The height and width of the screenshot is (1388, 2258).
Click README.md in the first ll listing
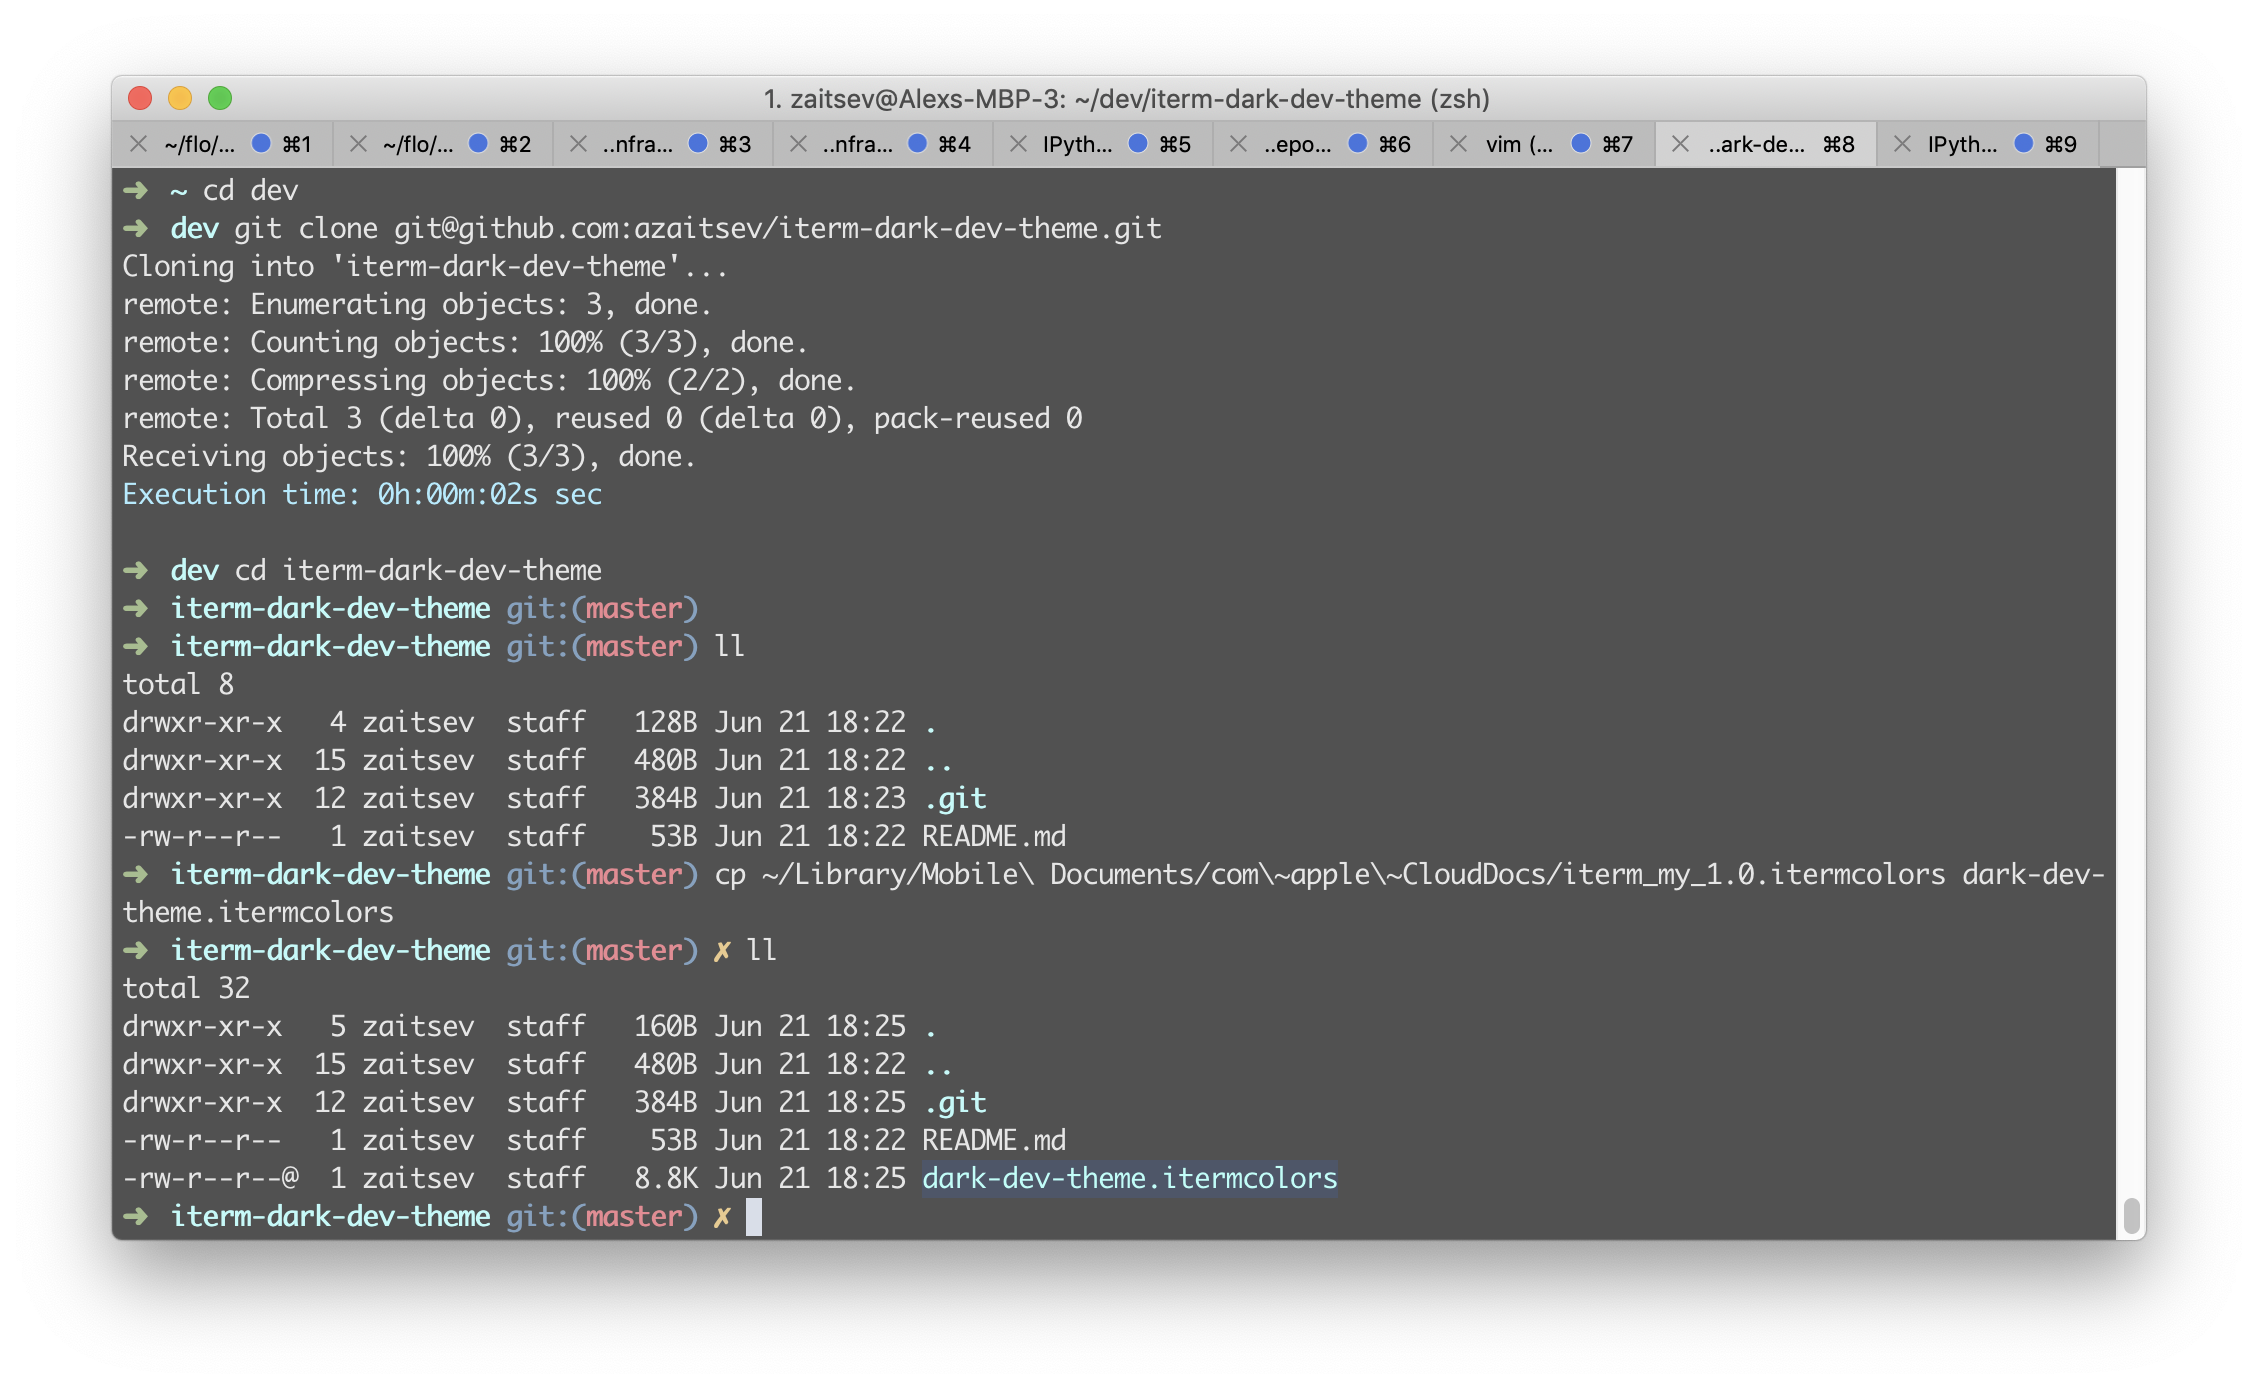click(994, 836)
